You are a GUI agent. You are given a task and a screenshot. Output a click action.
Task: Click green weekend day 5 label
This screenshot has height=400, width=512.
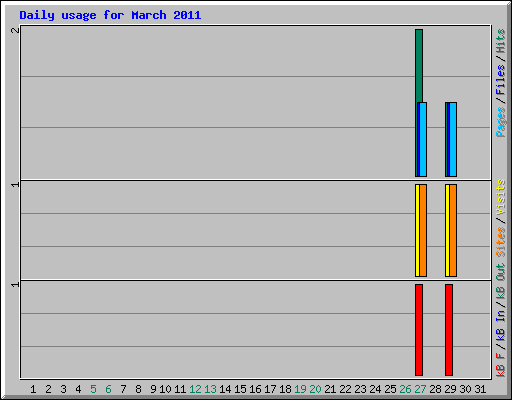click(93, 389)
